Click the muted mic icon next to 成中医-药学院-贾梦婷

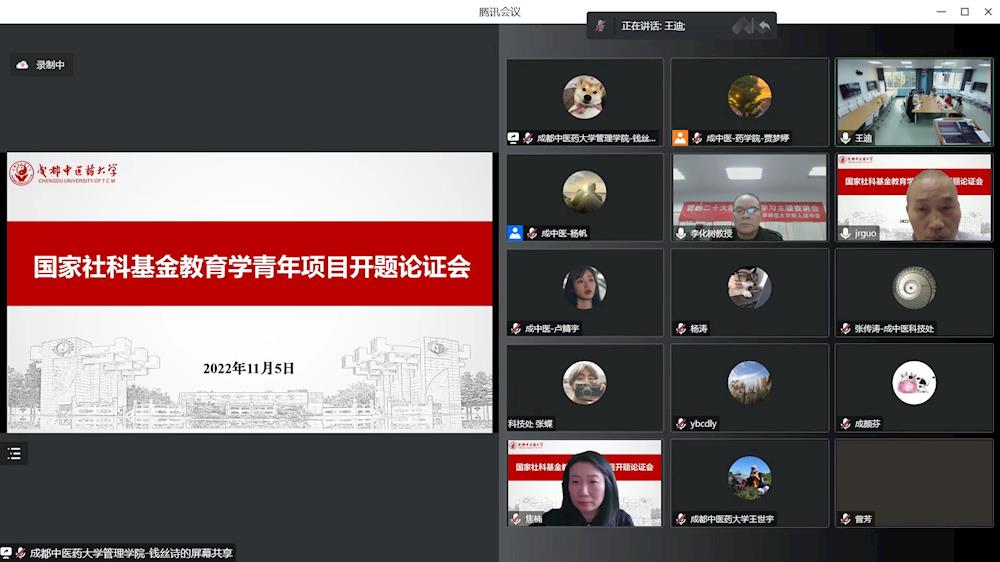[697, 138]
